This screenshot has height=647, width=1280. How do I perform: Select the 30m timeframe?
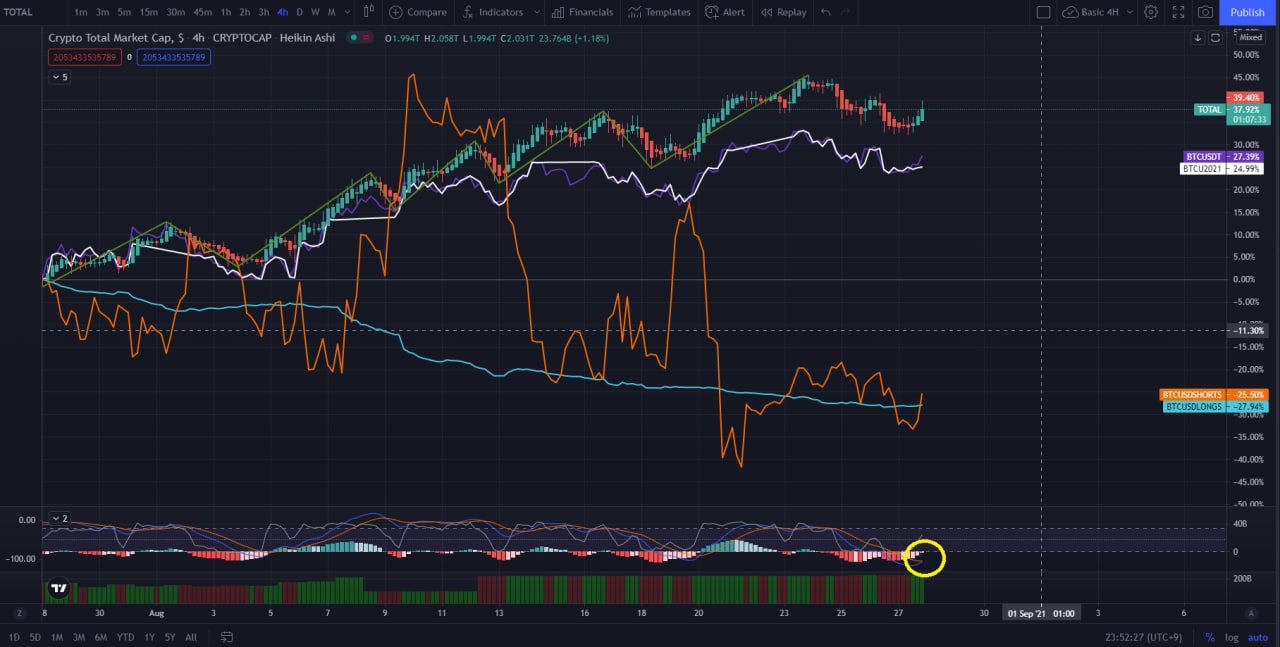(x=175, y=12)
